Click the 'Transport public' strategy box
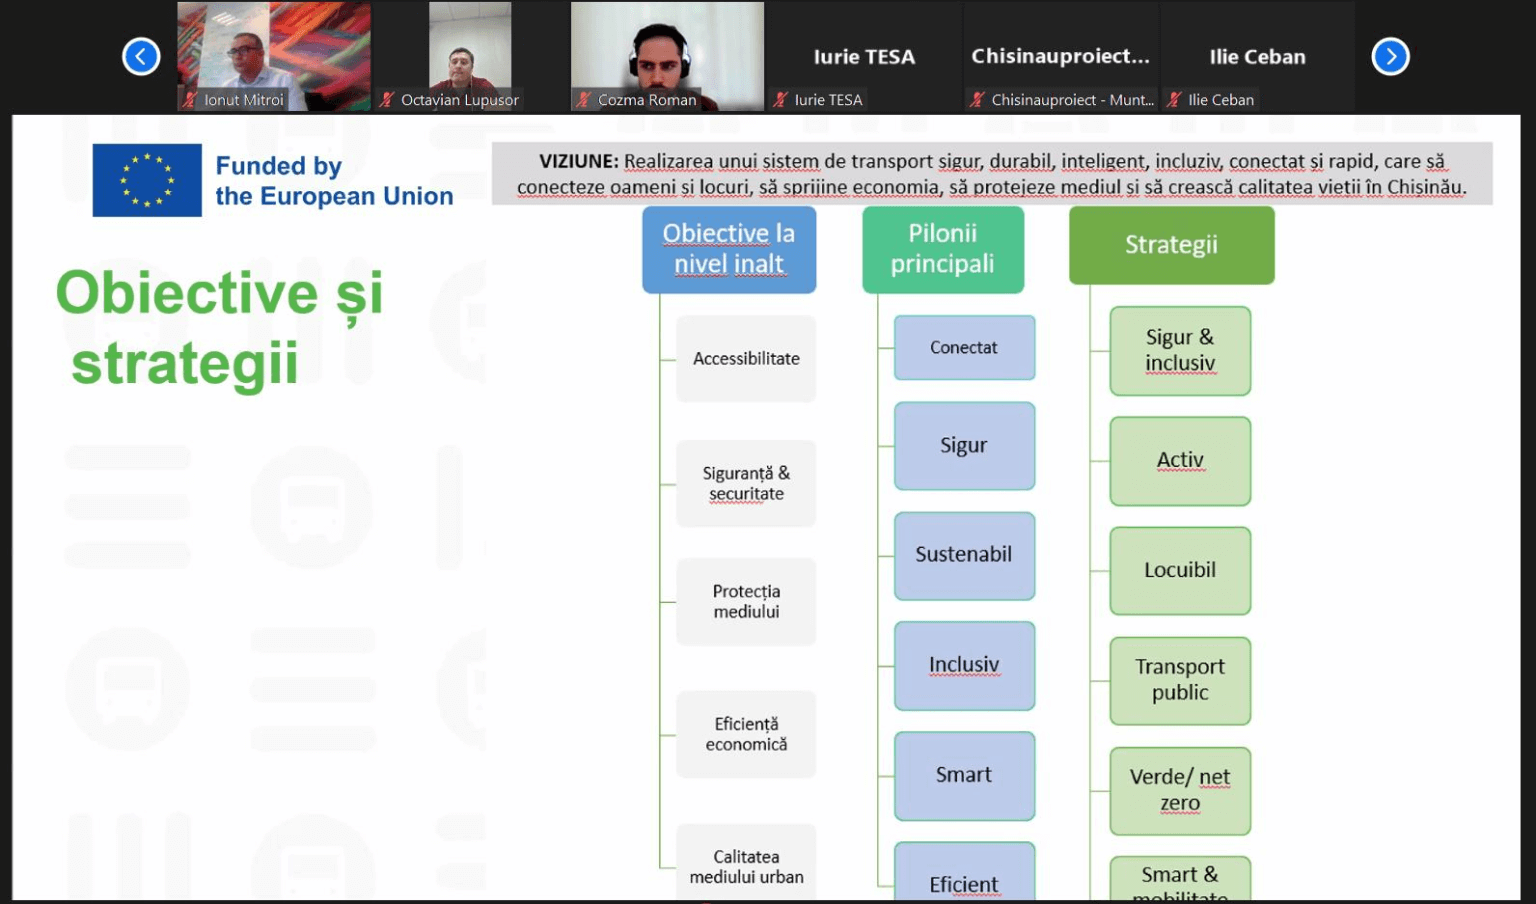 point(1180,680)
